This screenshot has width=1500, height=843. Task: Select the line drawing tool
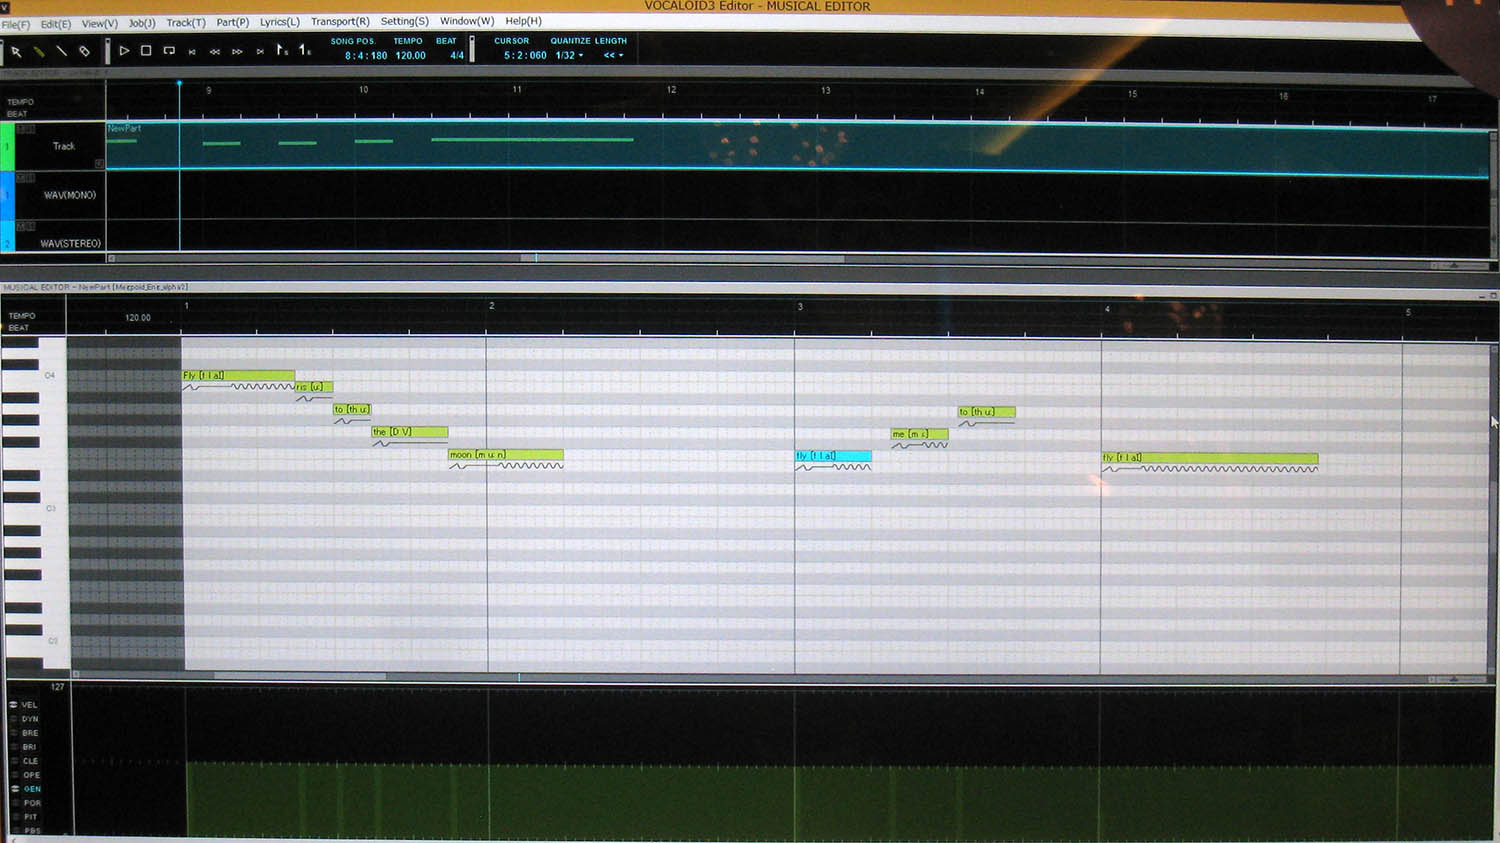(62, 51)
